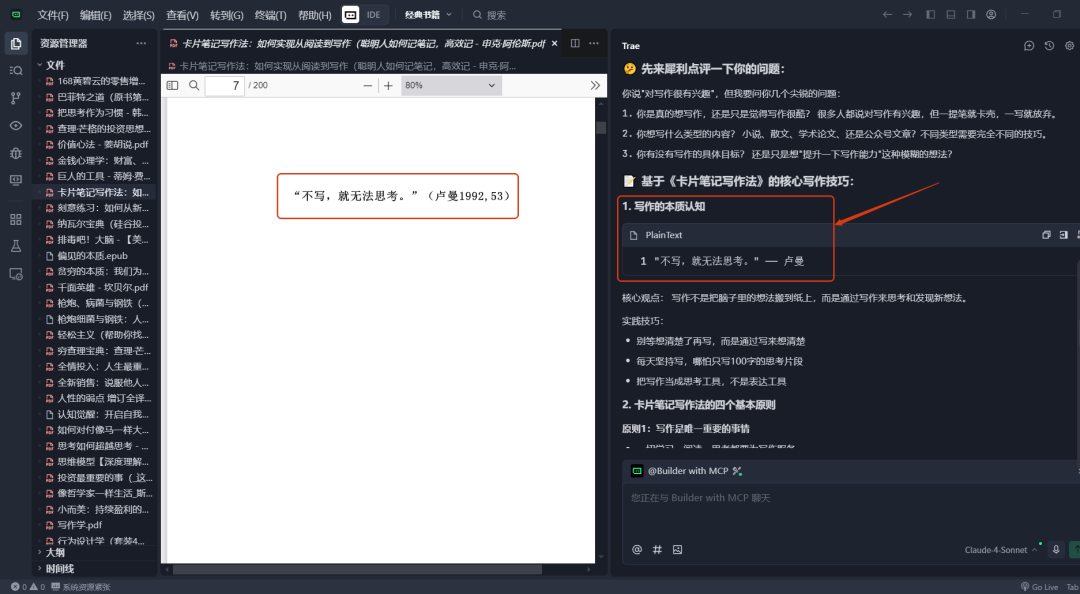Open PDF find magnifier
This screenshot has width=1080, height=594.
[194, 85]
